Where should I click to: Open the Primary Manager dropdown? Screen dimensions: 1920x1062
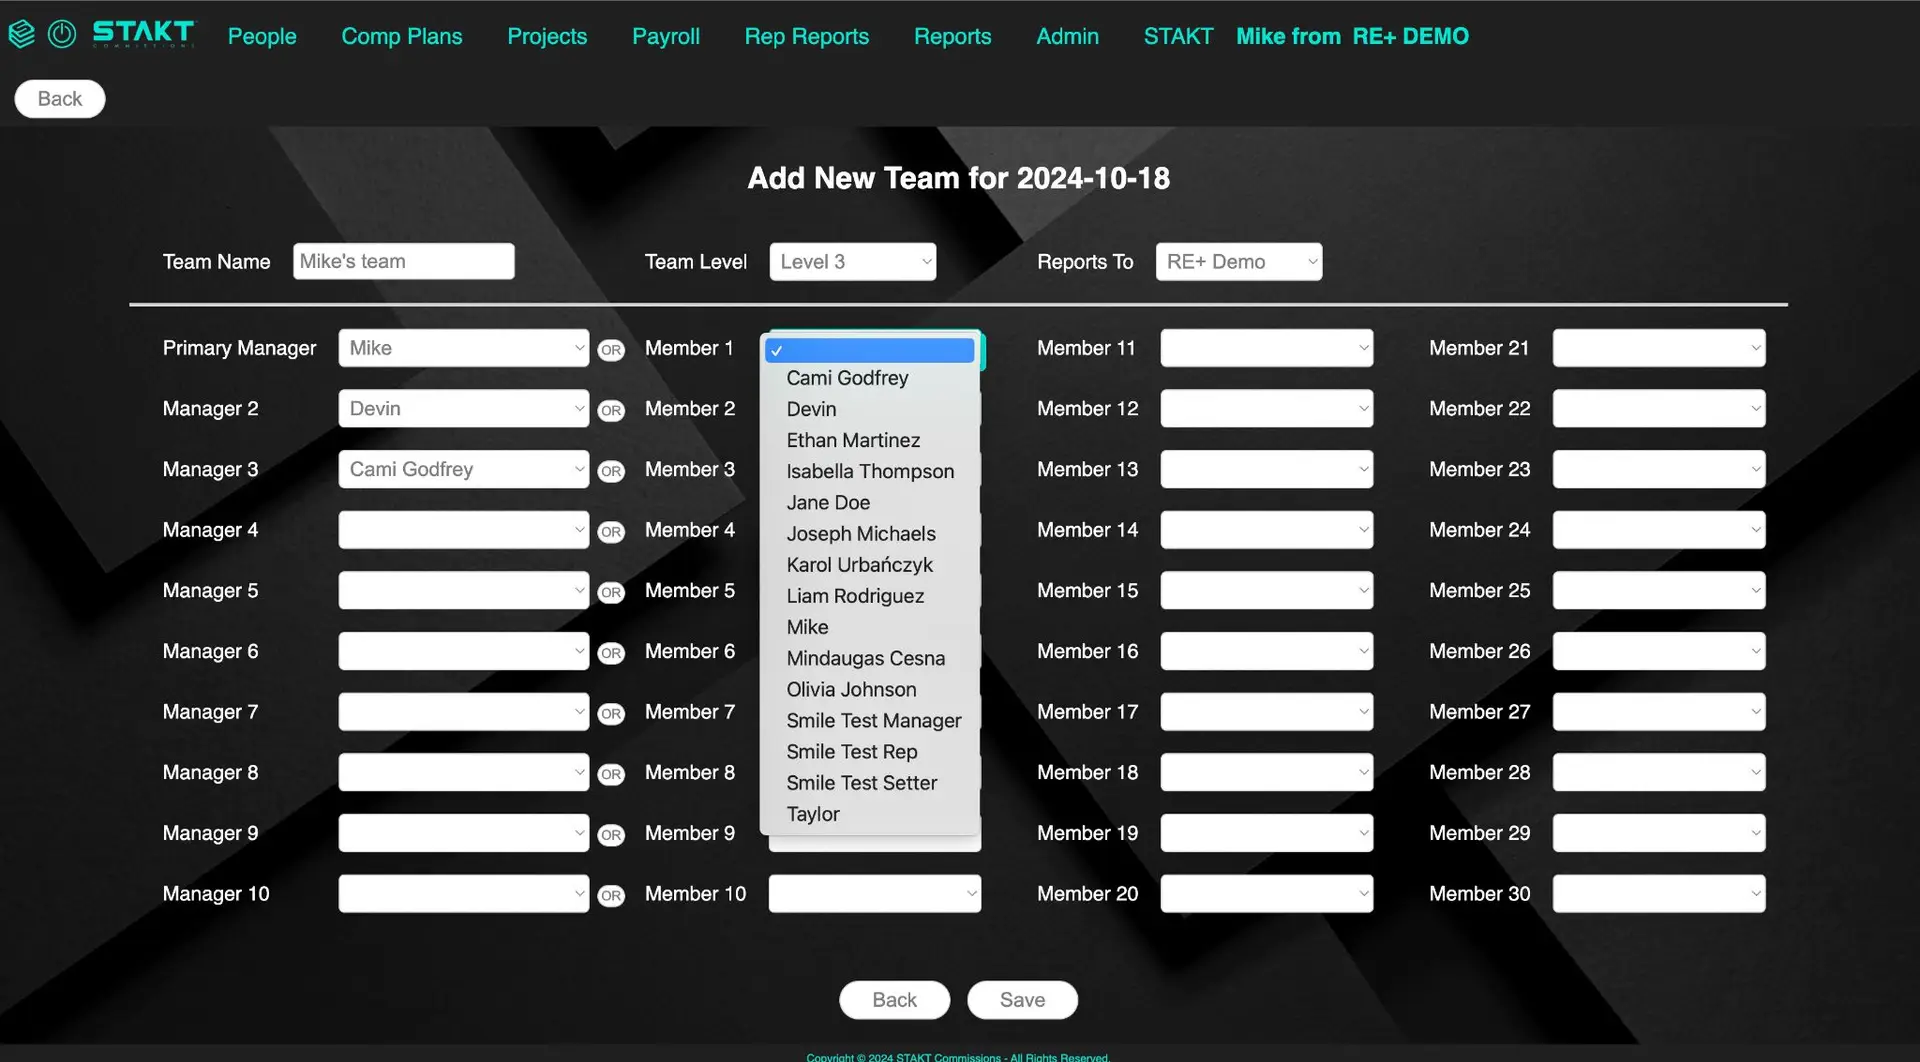[x=464, y=348]
